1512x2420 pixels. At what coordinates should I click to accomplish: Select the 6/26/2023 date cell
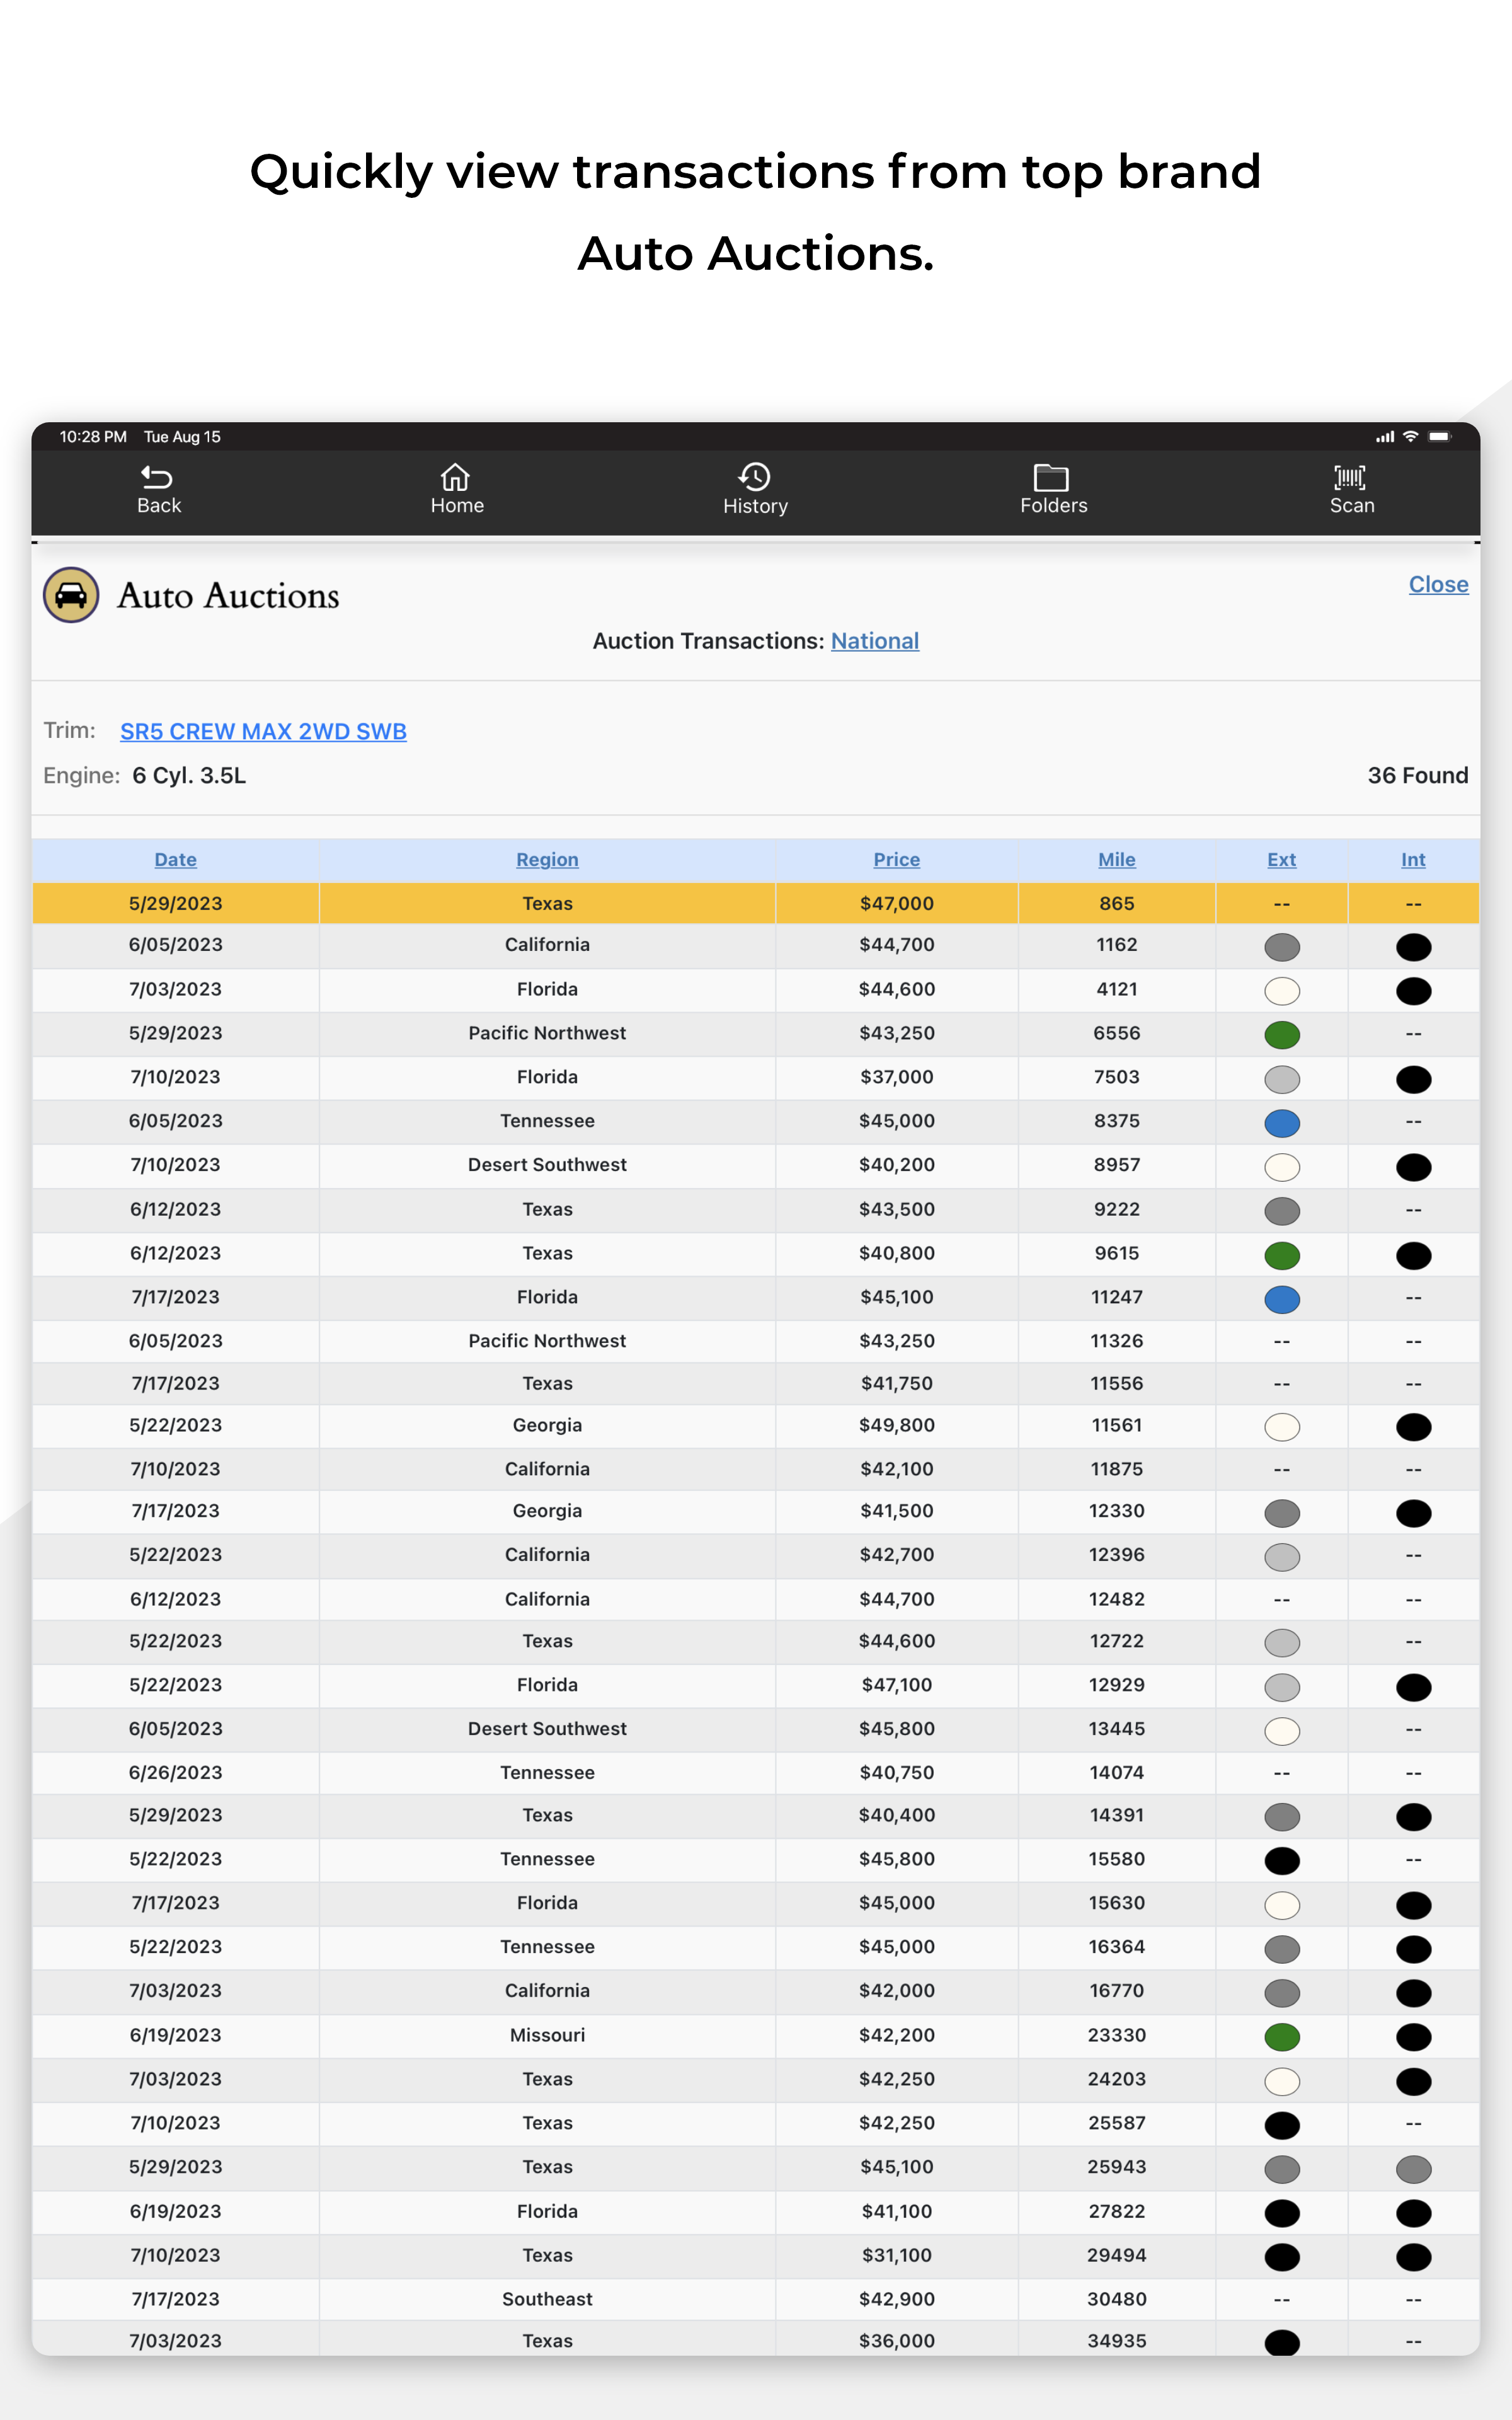176,1773
